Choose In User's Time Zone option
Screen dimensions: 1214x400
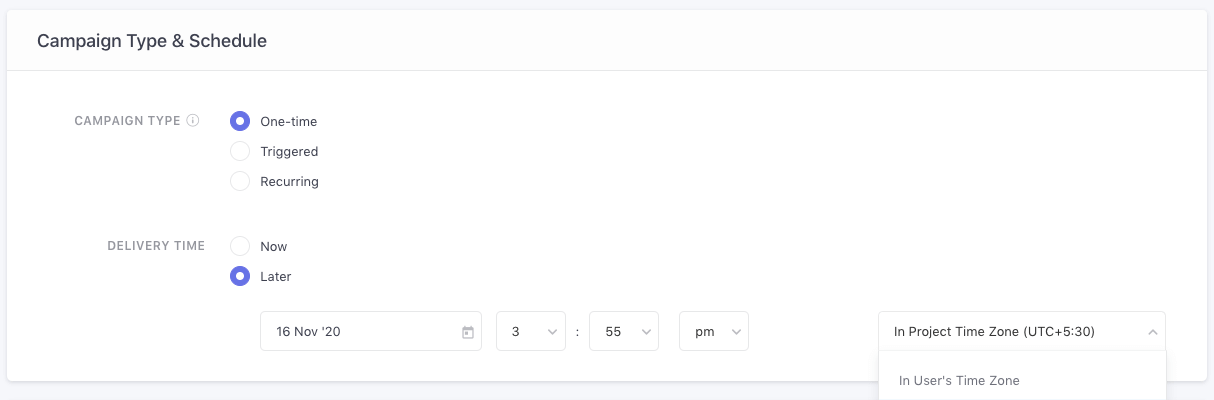click(959, 381)
